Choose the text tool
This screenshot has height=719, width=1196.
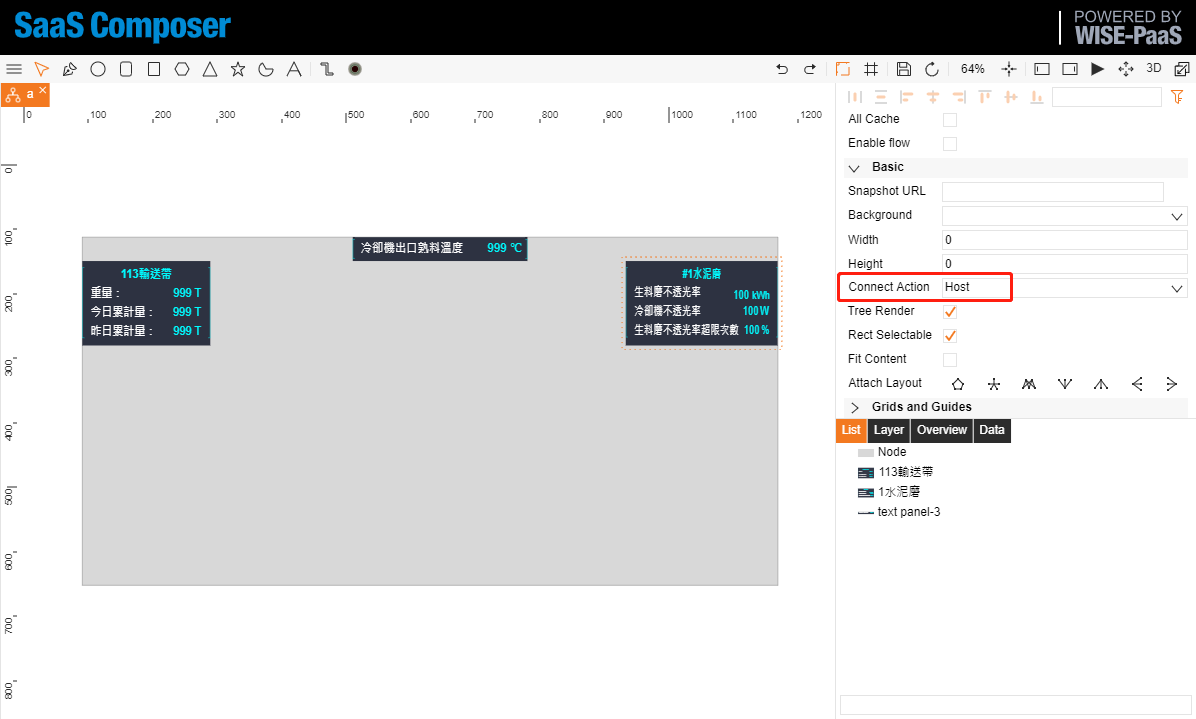click(294, 69)
